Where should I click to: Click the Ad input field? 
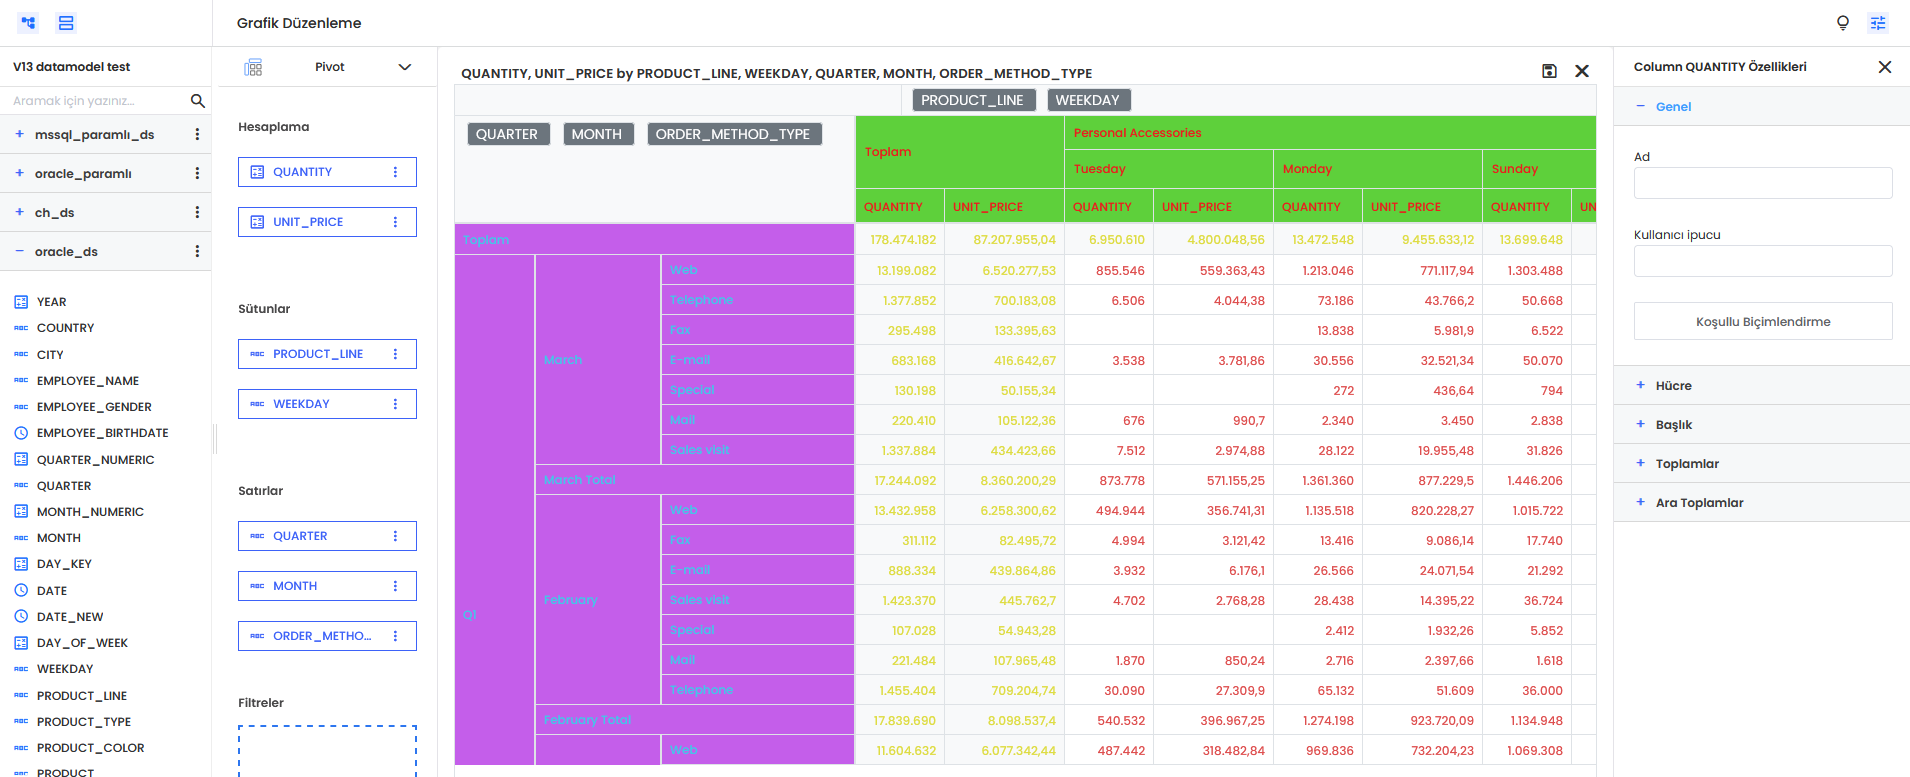1762,183
